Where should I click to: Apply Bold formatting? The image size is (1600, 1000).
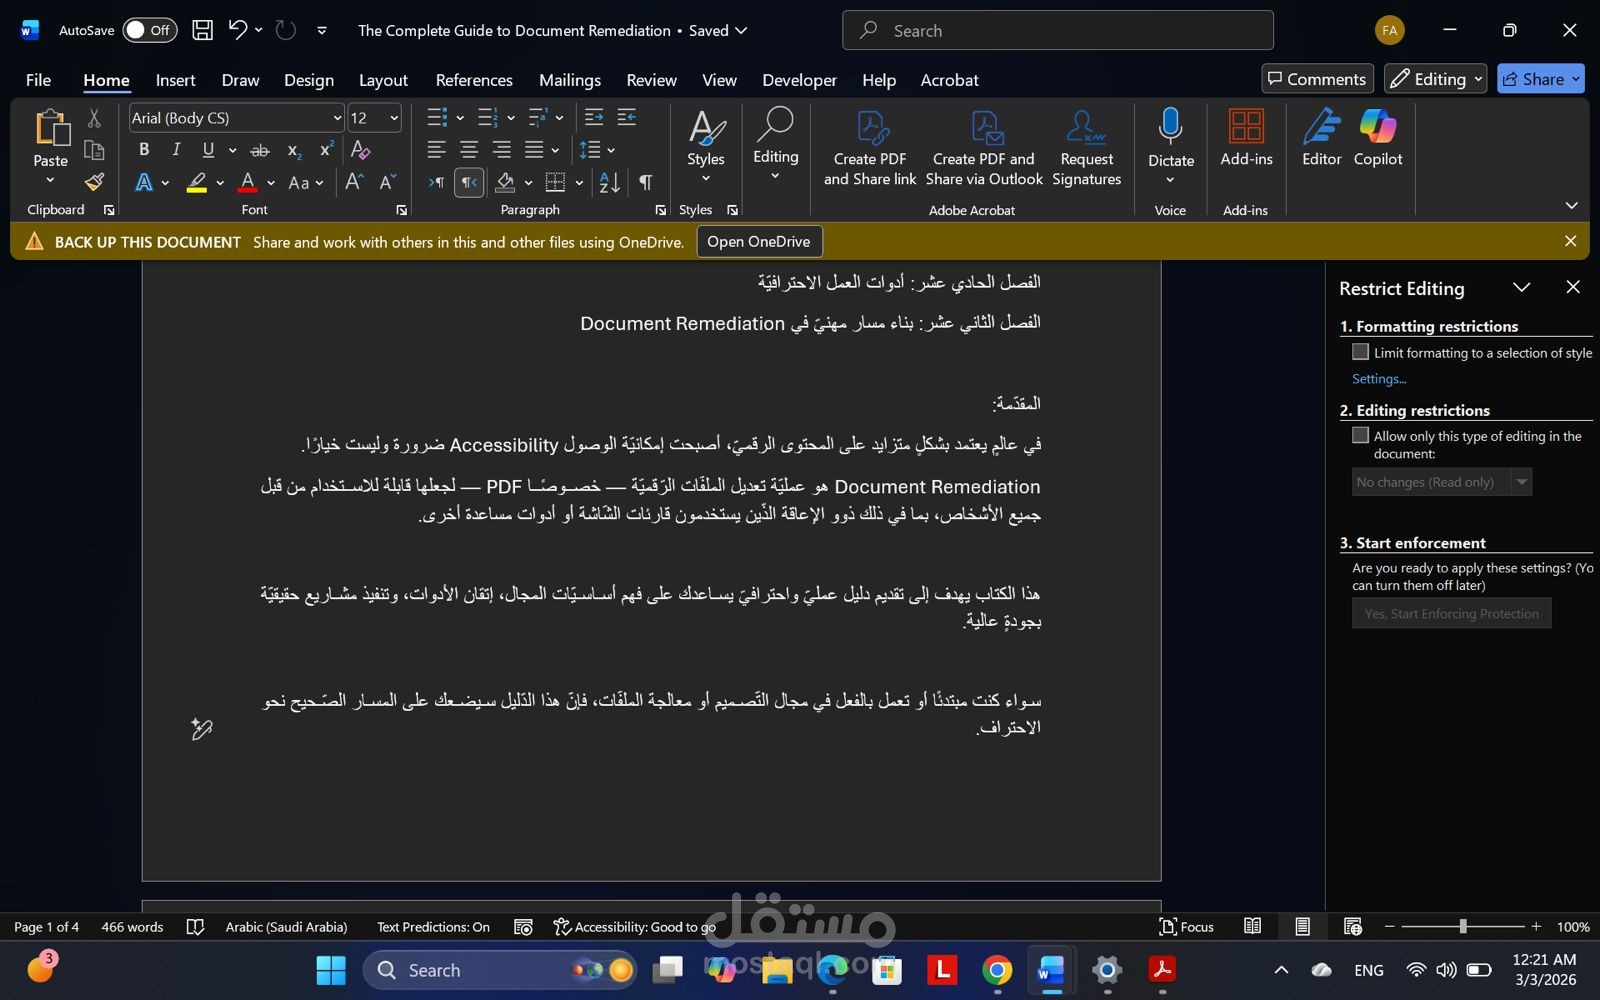144,150
